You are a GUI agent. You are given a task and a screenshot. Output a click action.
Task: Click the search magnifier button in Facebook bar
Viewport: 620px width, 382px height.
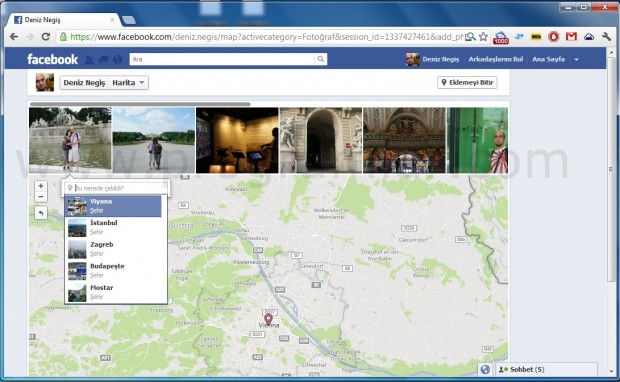click(321, 59)
